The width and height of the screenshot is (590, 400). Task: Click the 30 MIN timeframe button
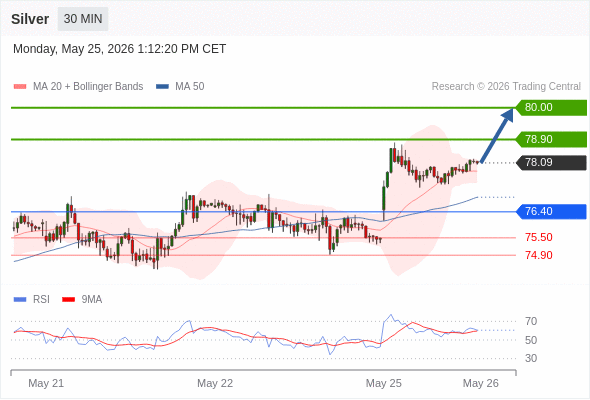[x=83, y=19]
